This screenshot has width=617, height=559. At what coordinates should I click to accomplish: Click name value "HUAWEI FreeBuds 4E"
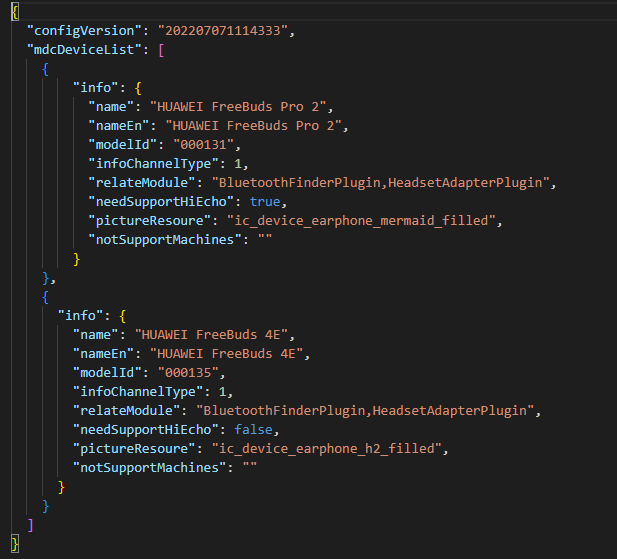211,335
